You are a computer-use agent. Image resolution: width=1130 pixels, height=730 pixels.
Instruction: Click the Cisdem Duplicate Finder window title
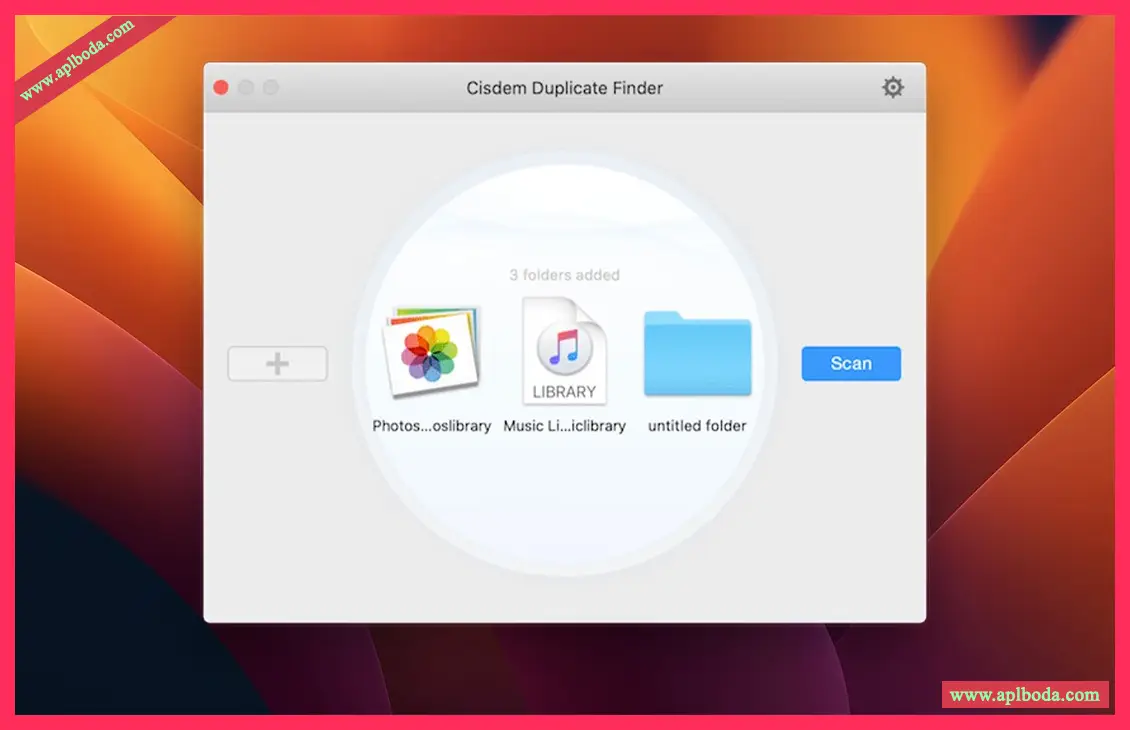564,88
